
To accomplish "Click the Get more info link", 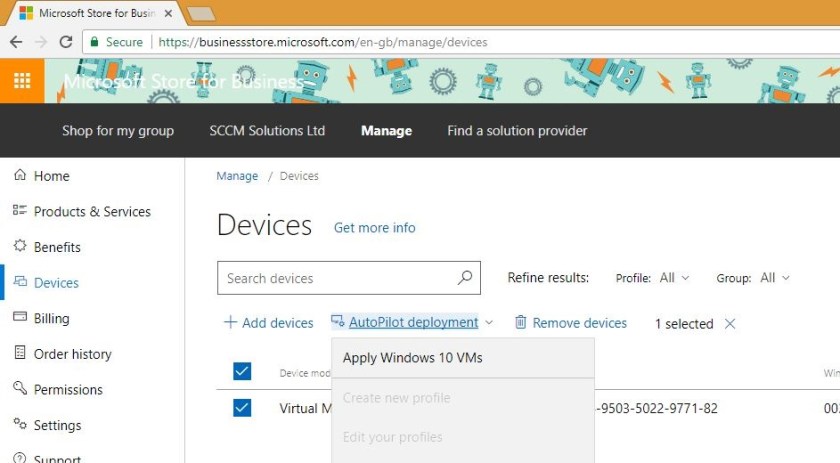I will click(x=374, y=228).
